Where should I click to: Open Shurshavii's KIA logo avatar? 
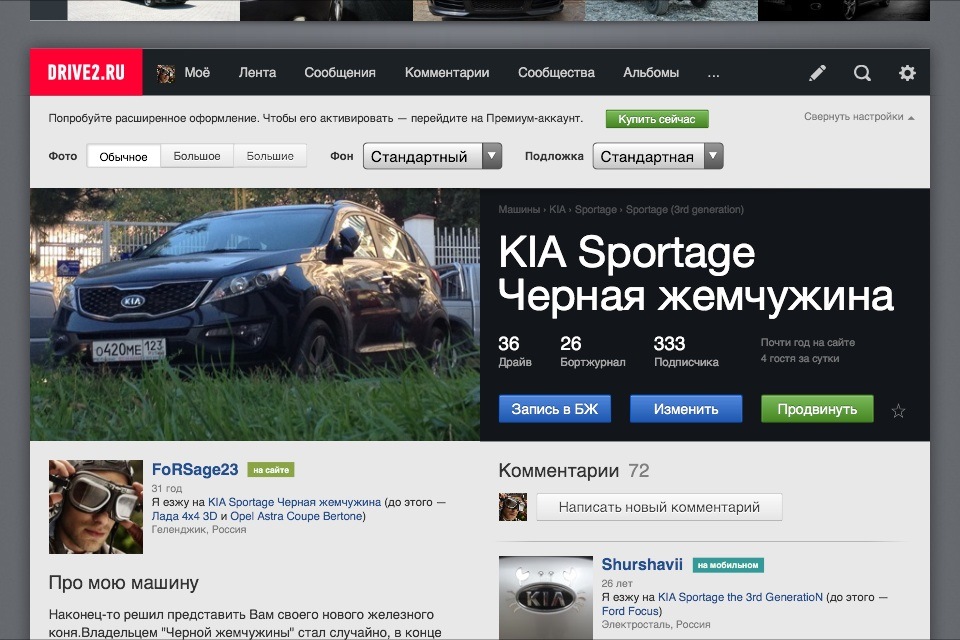coord(546,598)
